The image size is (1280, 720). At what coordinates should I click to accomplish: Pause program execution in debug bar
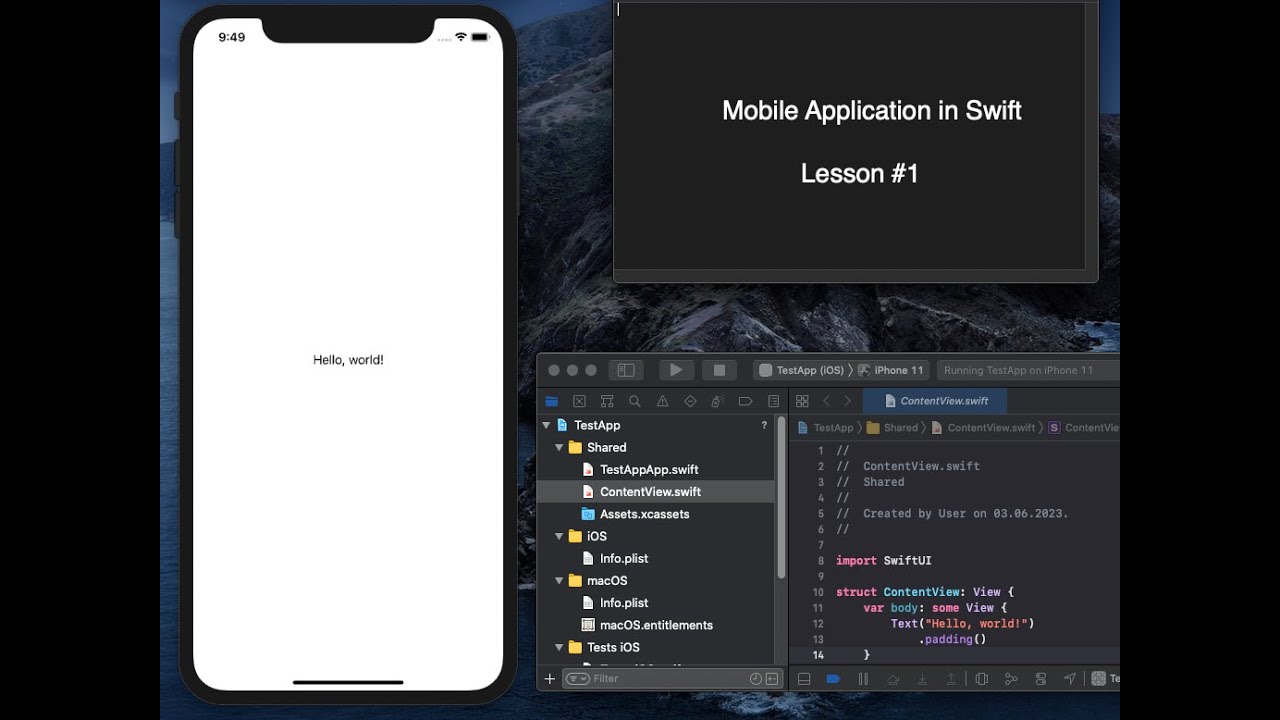pyautogui.click(x=863, y=679)
